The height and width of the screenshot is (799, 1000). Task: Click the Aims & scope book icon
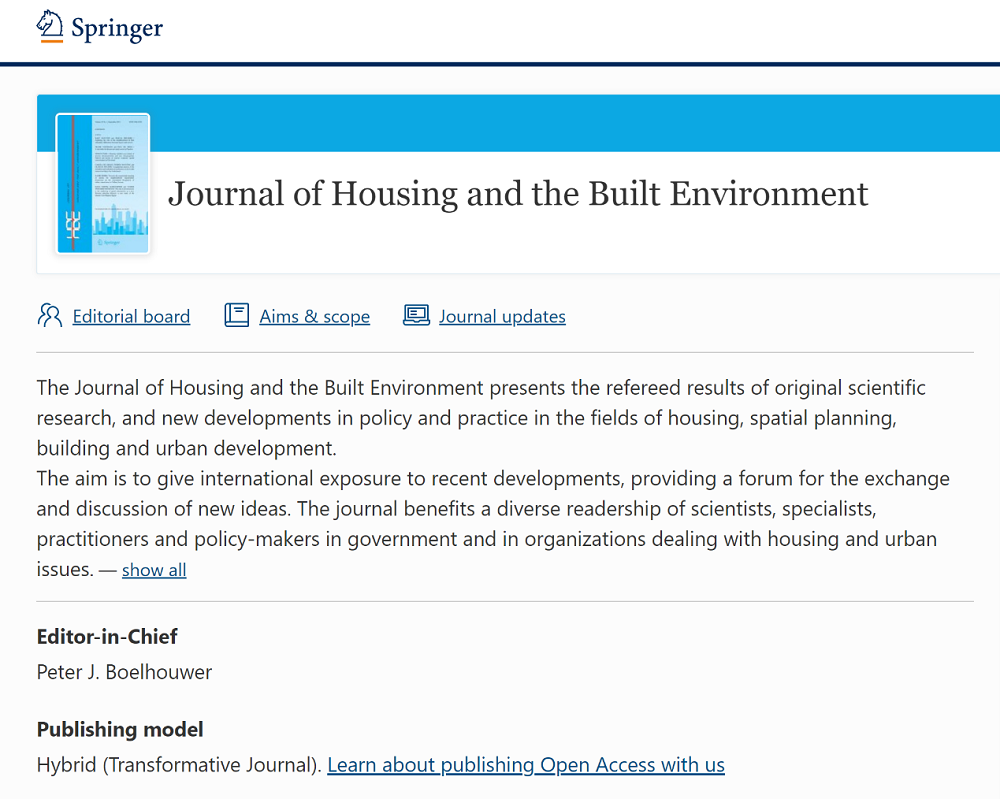(236, 316)
